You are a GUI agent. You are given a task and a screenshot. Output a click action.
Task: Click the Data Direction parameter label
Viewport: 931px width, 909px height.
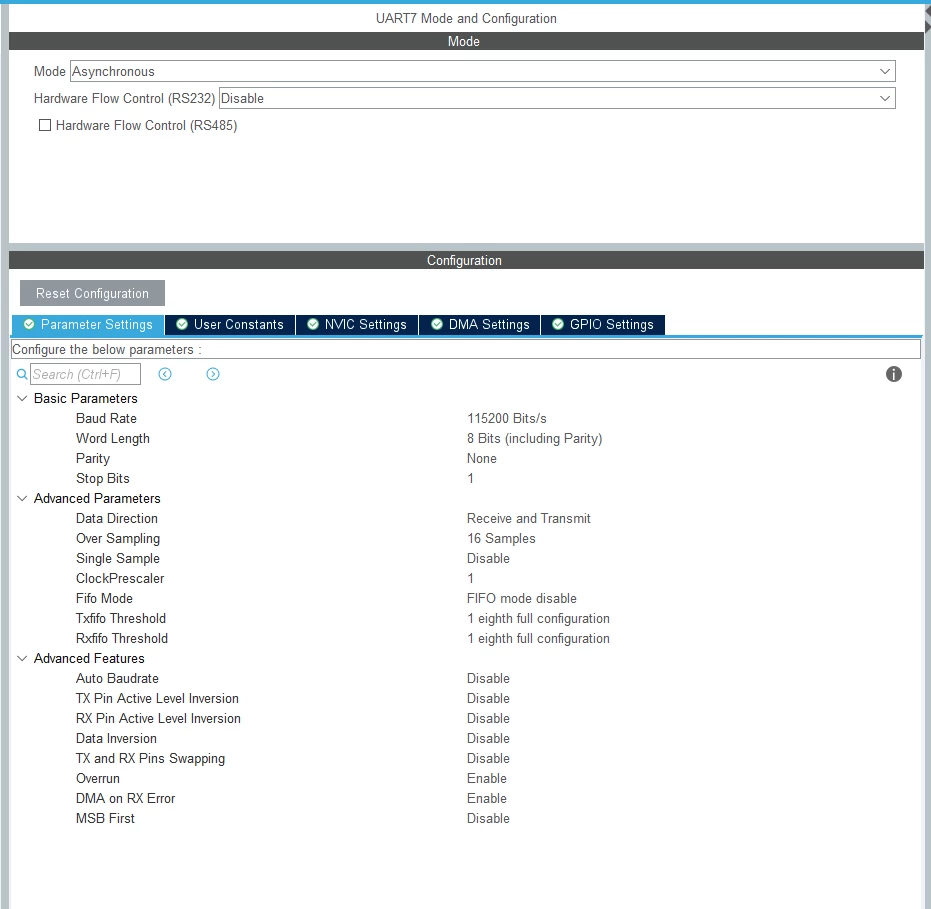coord(116,518)
